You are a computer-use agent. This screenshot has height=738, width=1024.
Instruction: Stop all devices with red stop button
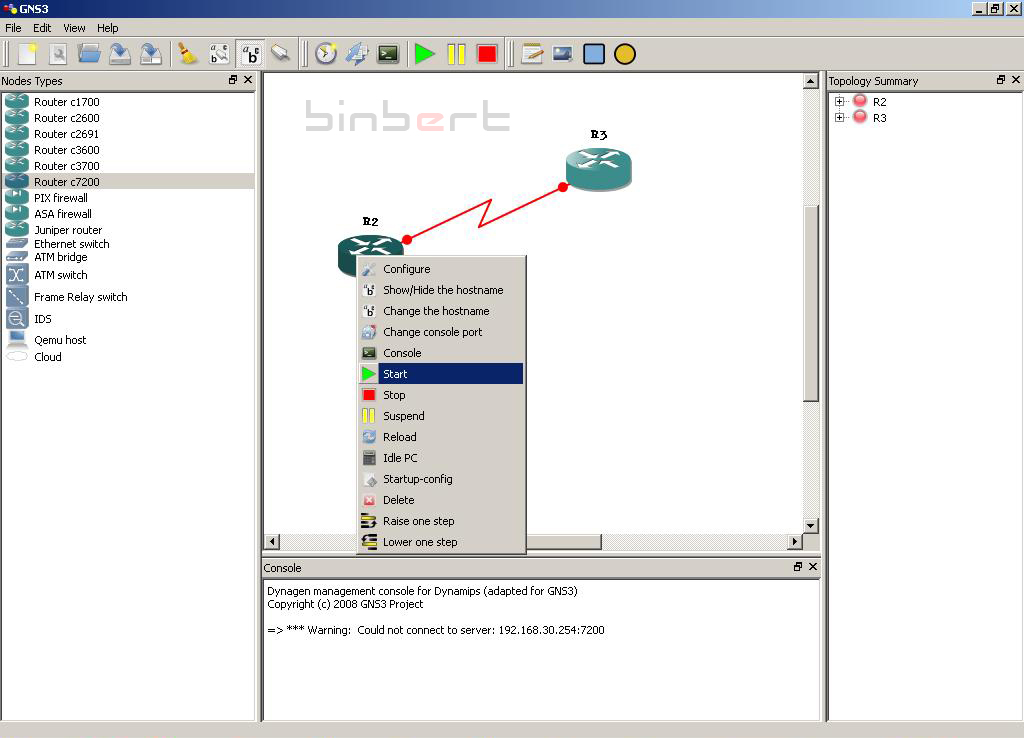pyautogui.click(x=487, y=54)
